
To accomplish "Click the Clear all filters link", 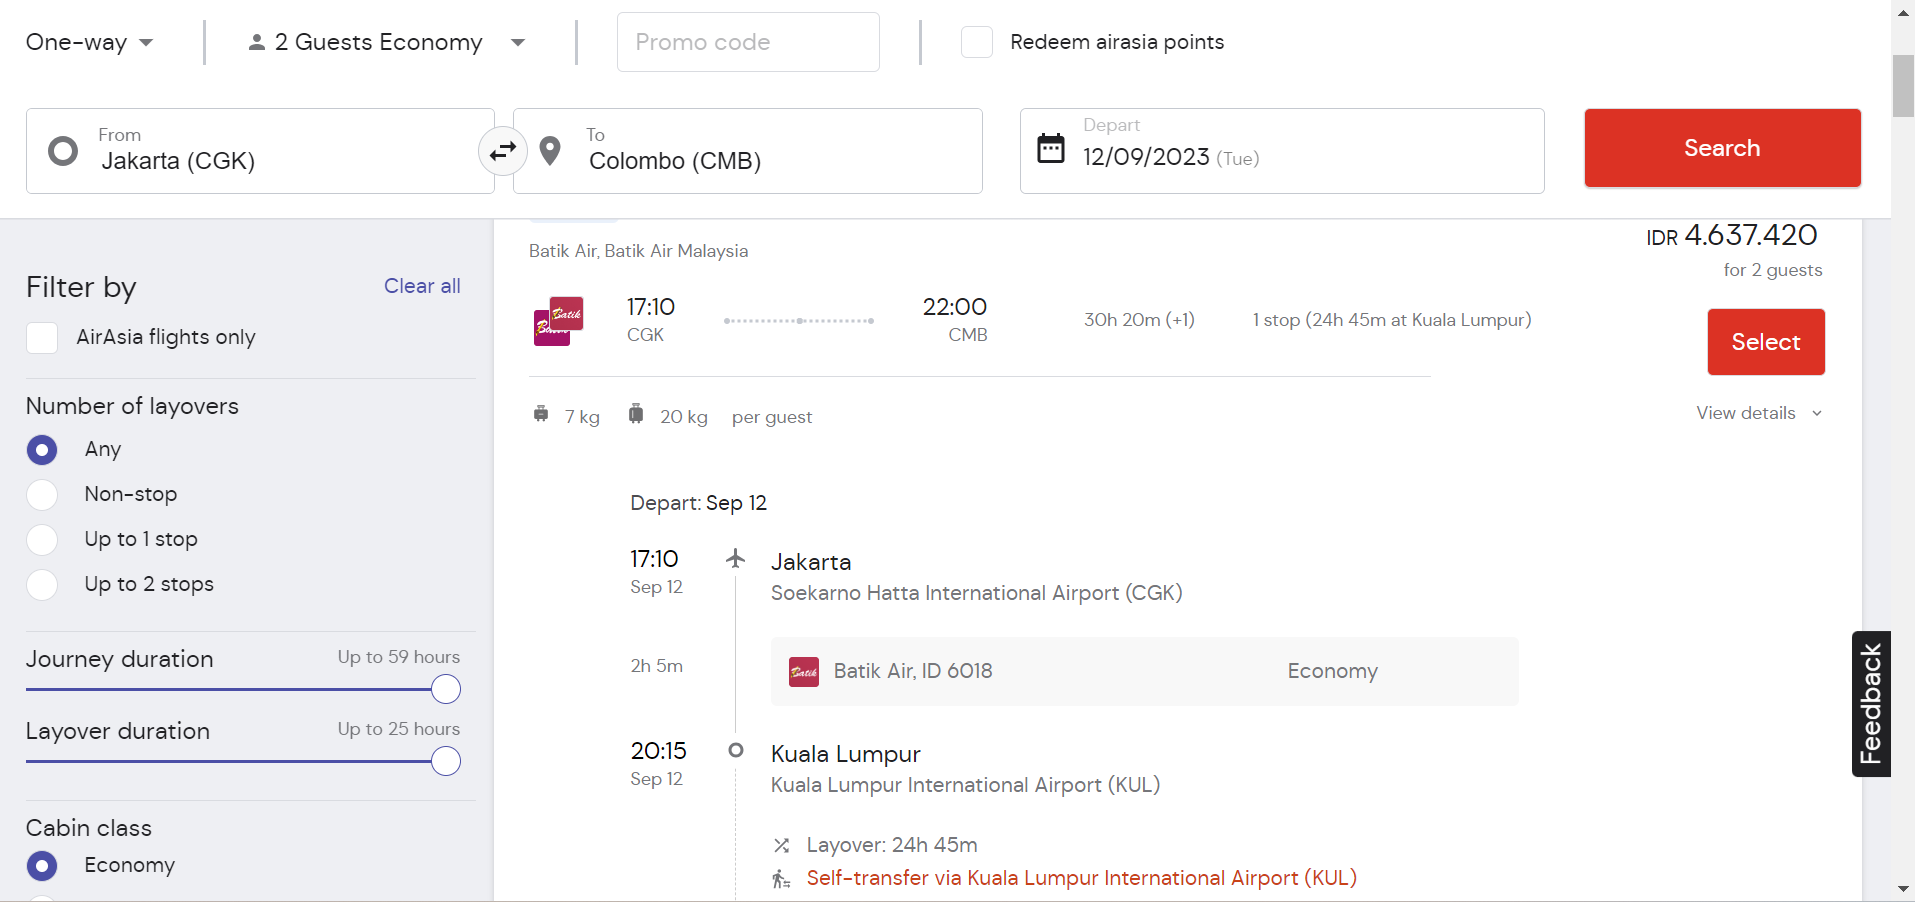I will [422, 286].
